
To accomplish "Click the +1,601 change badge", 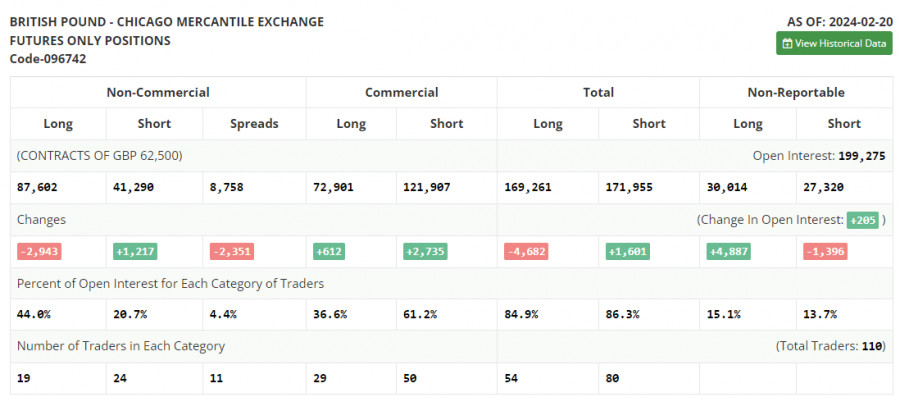I will pos(628,251).
